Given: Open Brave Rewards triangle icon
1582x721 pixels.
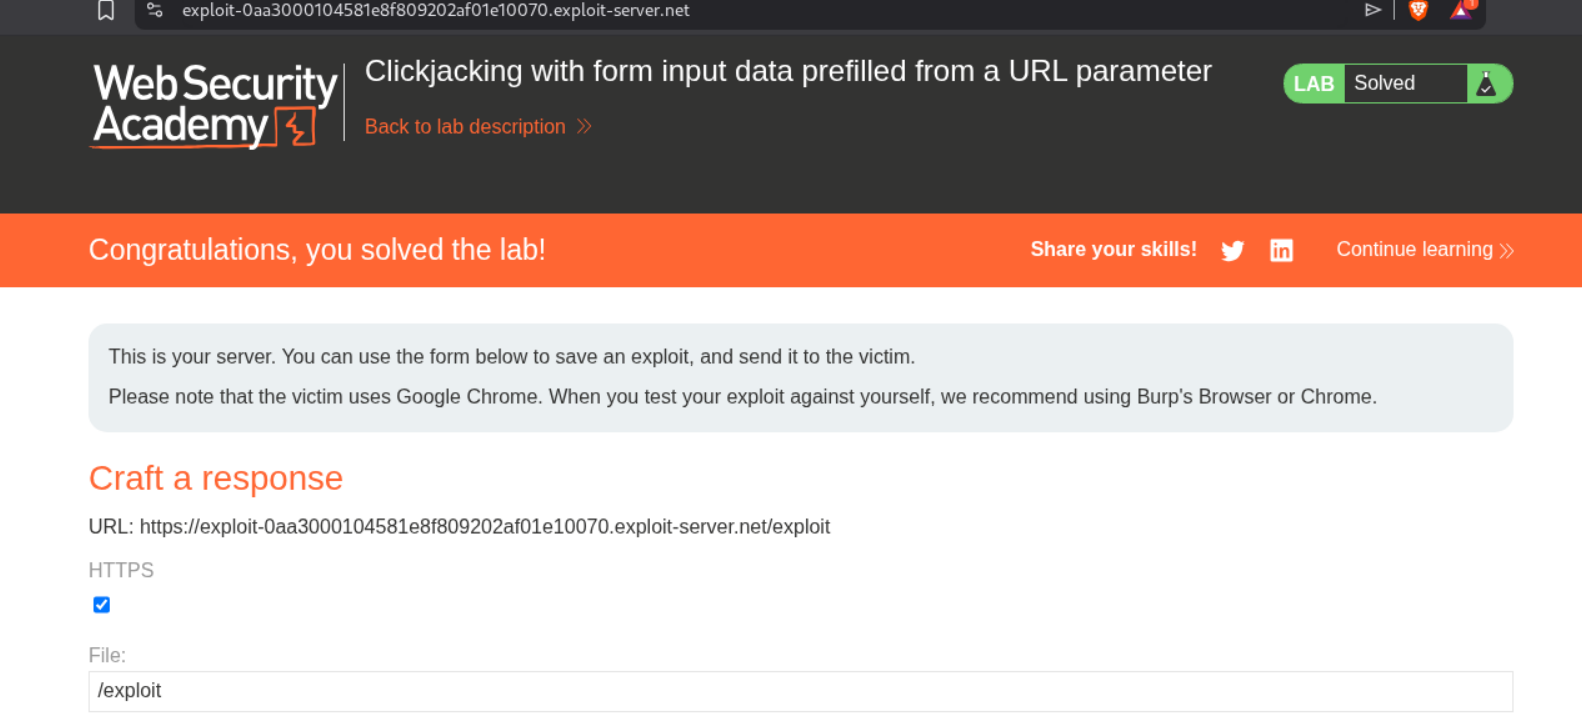Looking at the screenshot, I should [x=1462, y=11].
